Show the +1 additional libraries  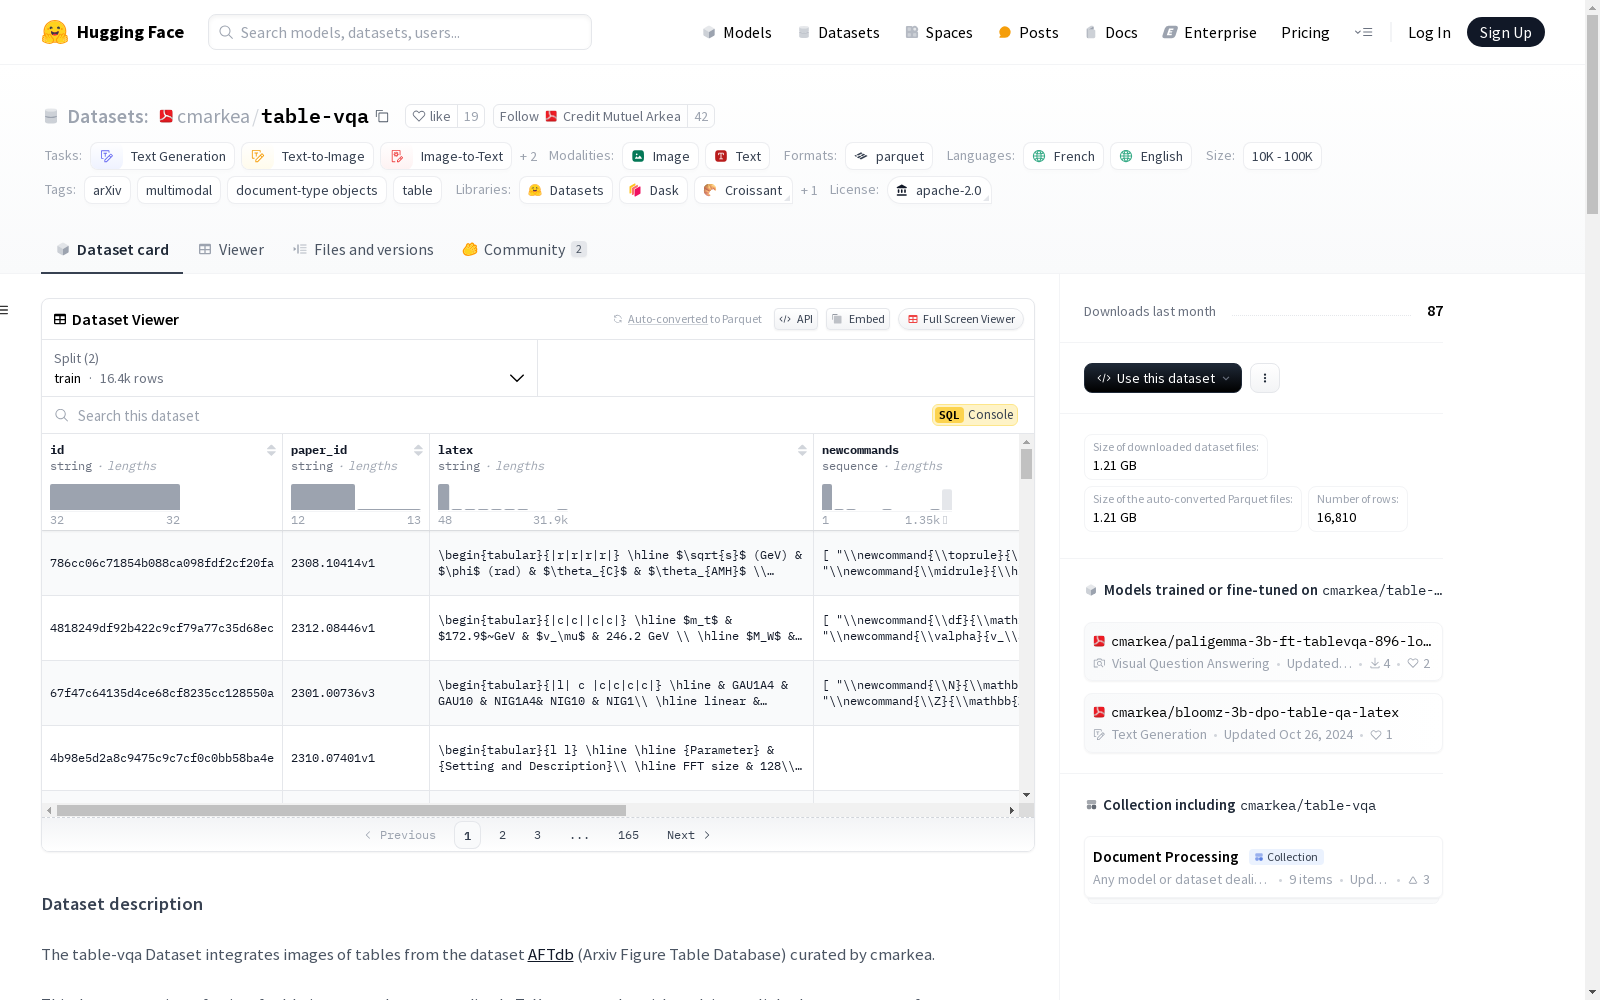809,190
